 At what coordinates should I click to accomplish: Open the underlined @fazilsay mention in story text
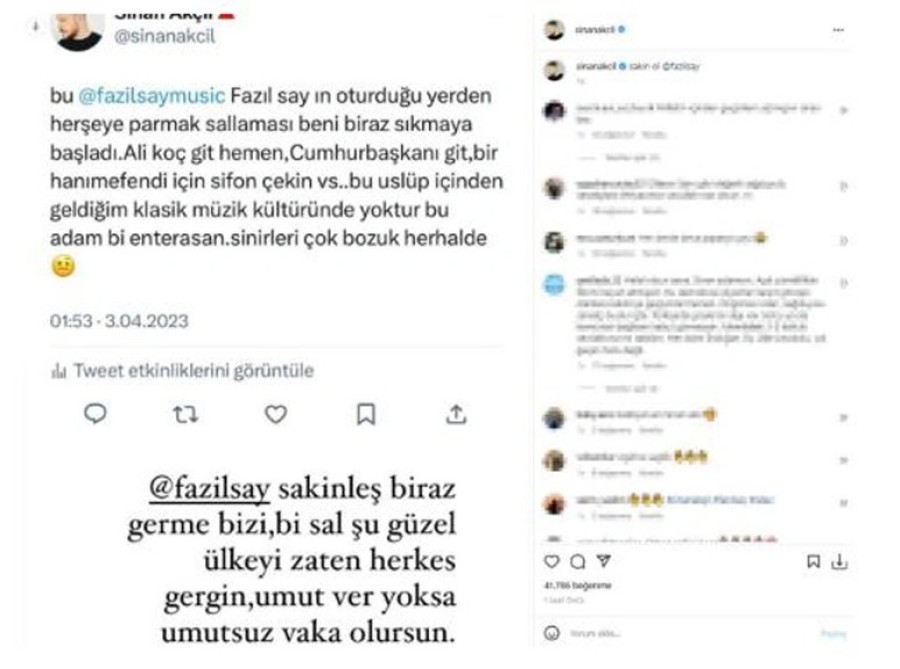point(209,489)
